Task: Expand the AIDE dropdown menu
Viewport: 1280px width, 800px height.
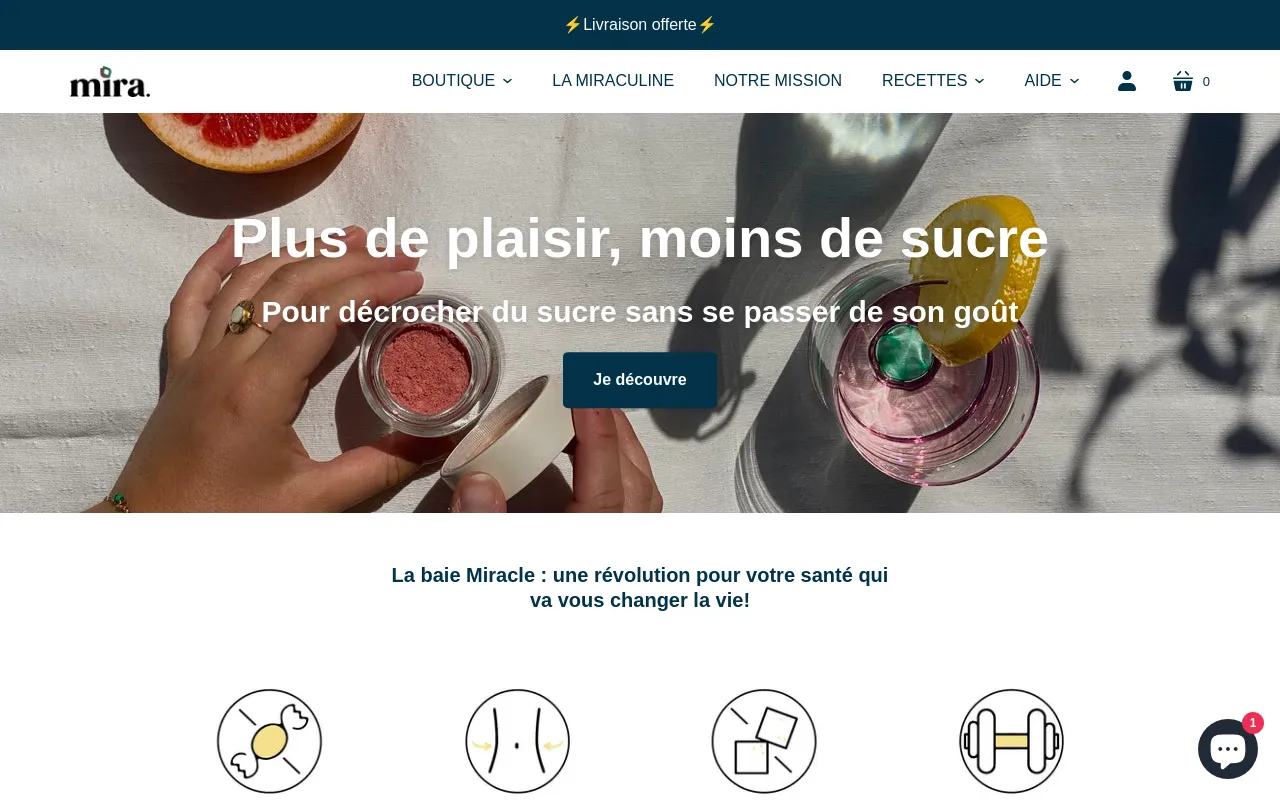Action: 1052,81
